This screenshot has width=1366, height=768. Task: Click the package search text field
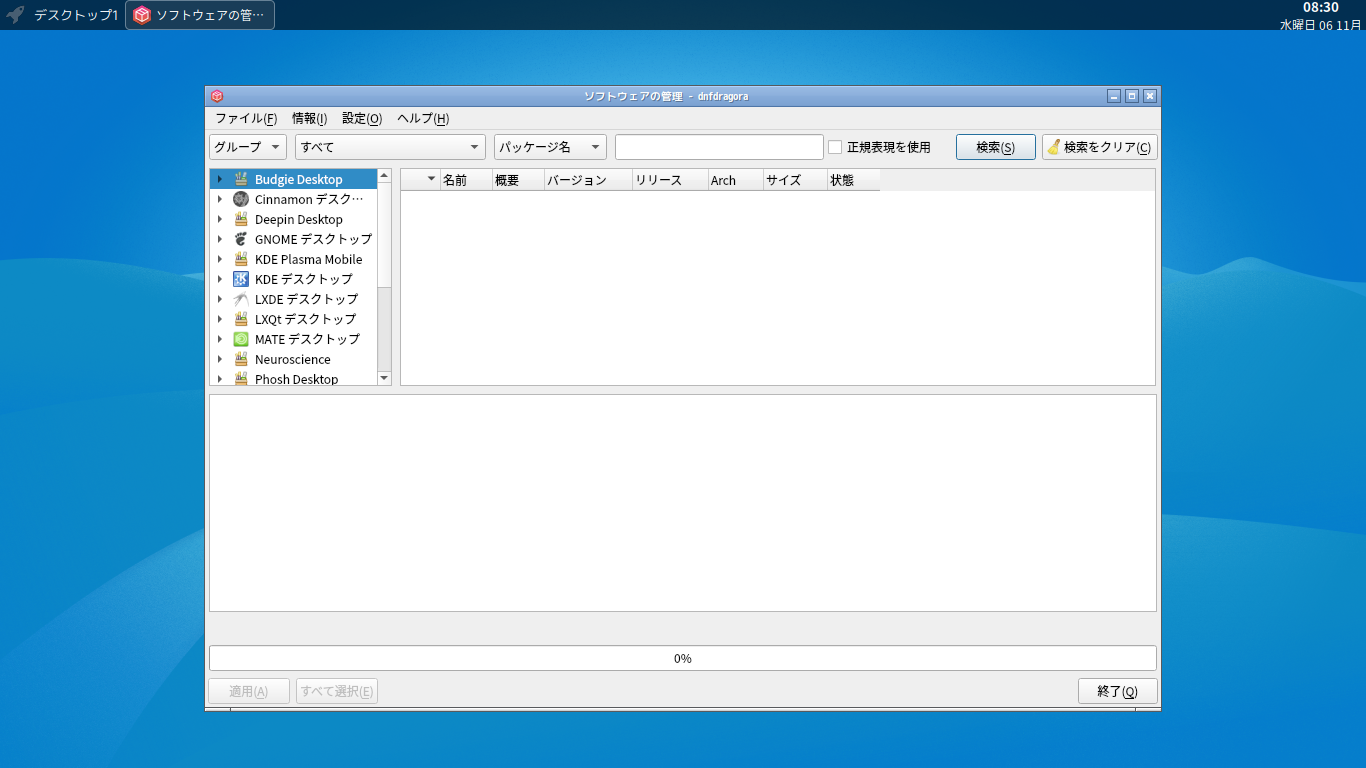(x=719, y=147)
